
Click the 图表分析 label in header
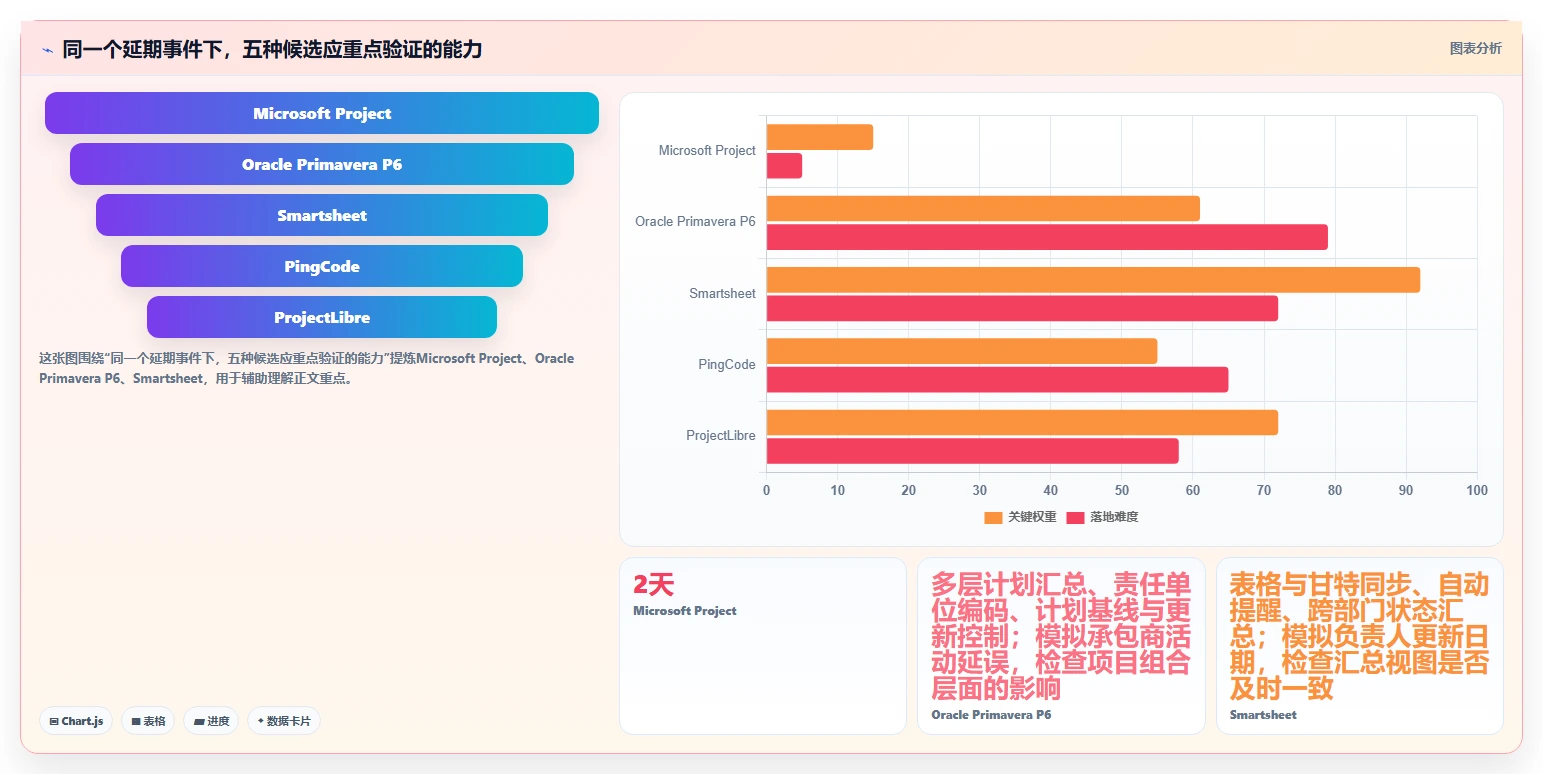[1475, 48]
